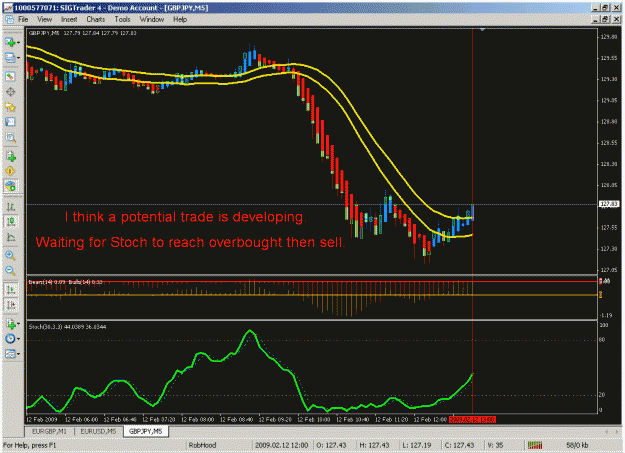
Task: Click the SIGTrader title bar app icon
Action: click(8, 8)
